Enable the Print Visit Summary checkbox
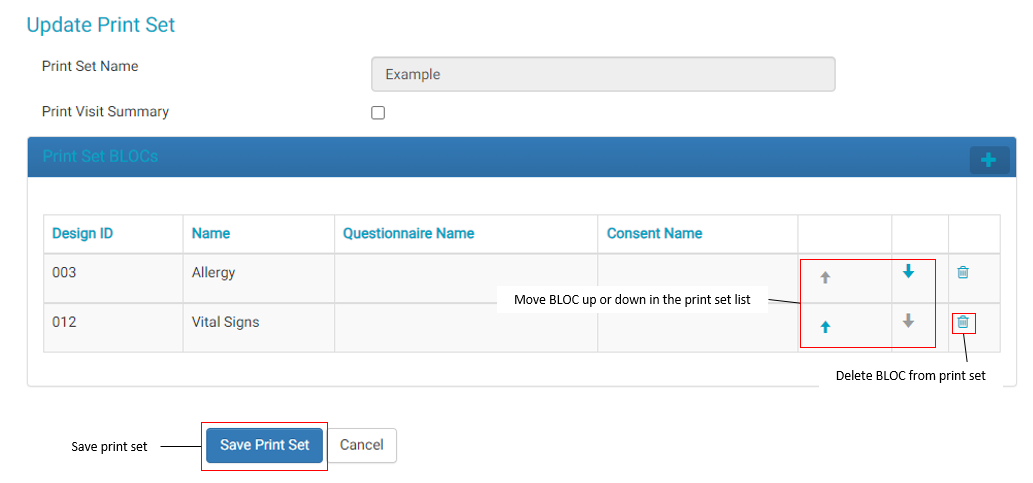This screenshot has width=1033, height=483. point(378,113)
